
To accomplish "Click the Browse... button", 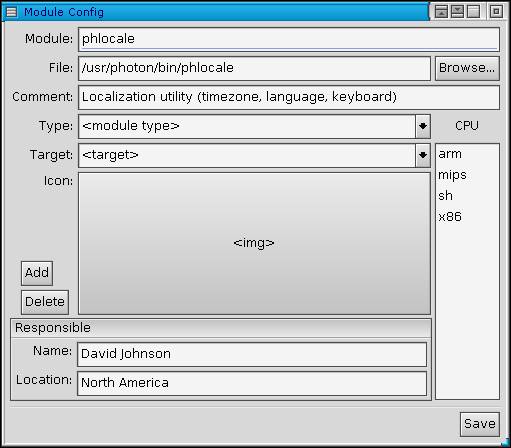I will [x=467, y=68].
